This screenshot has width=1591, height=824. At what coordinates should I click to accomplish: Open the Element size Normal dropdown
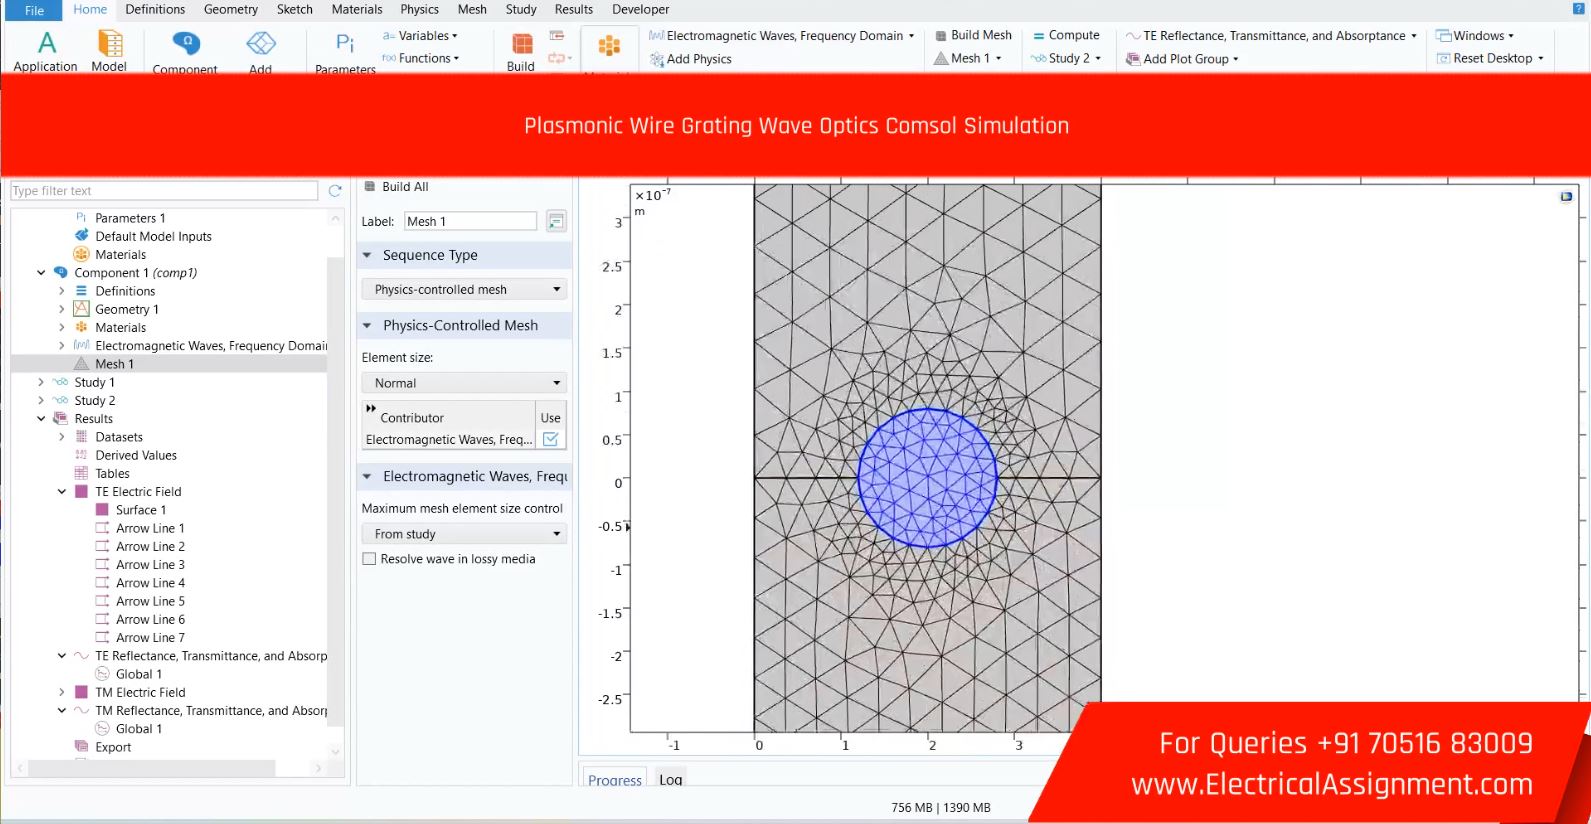click(465, 383)
